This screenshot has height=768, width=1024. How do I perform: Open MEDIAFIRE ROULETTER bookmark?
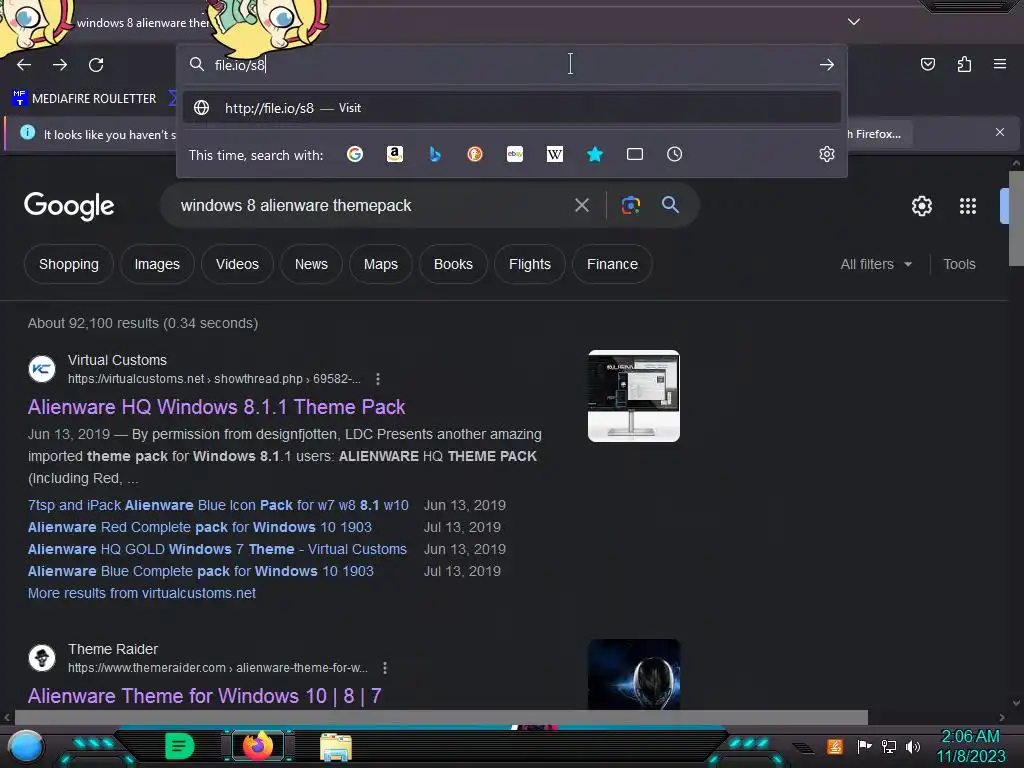[84, 99]
